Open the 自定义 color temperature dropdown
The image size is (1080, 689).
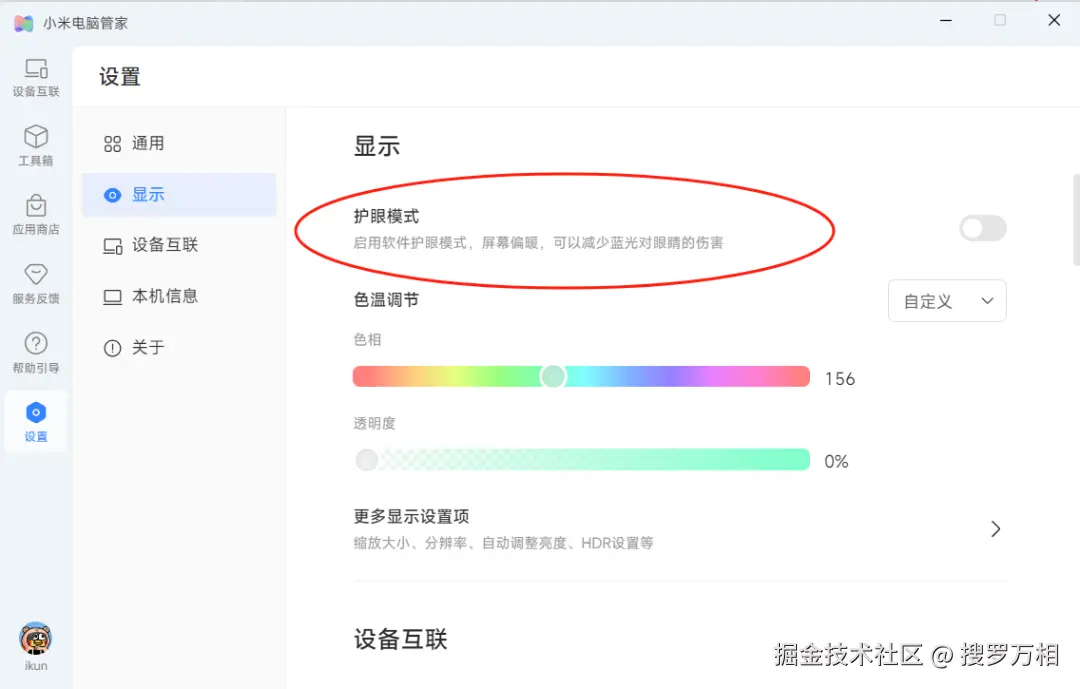tap(946, 300)
